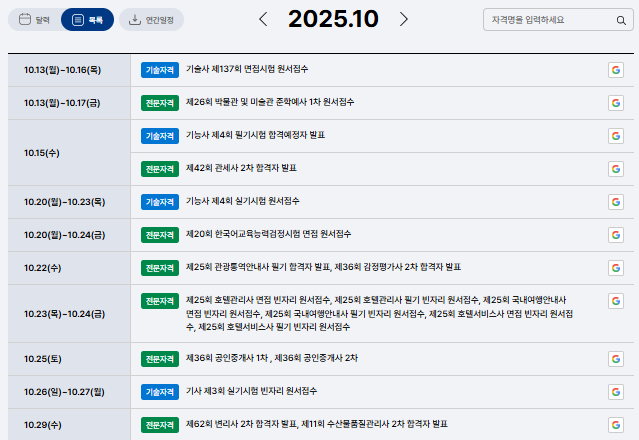Click 제62회 변리사 2차 합격자 발표 text
This screenshot has height=440, width=639.
(x=241, y=424)
